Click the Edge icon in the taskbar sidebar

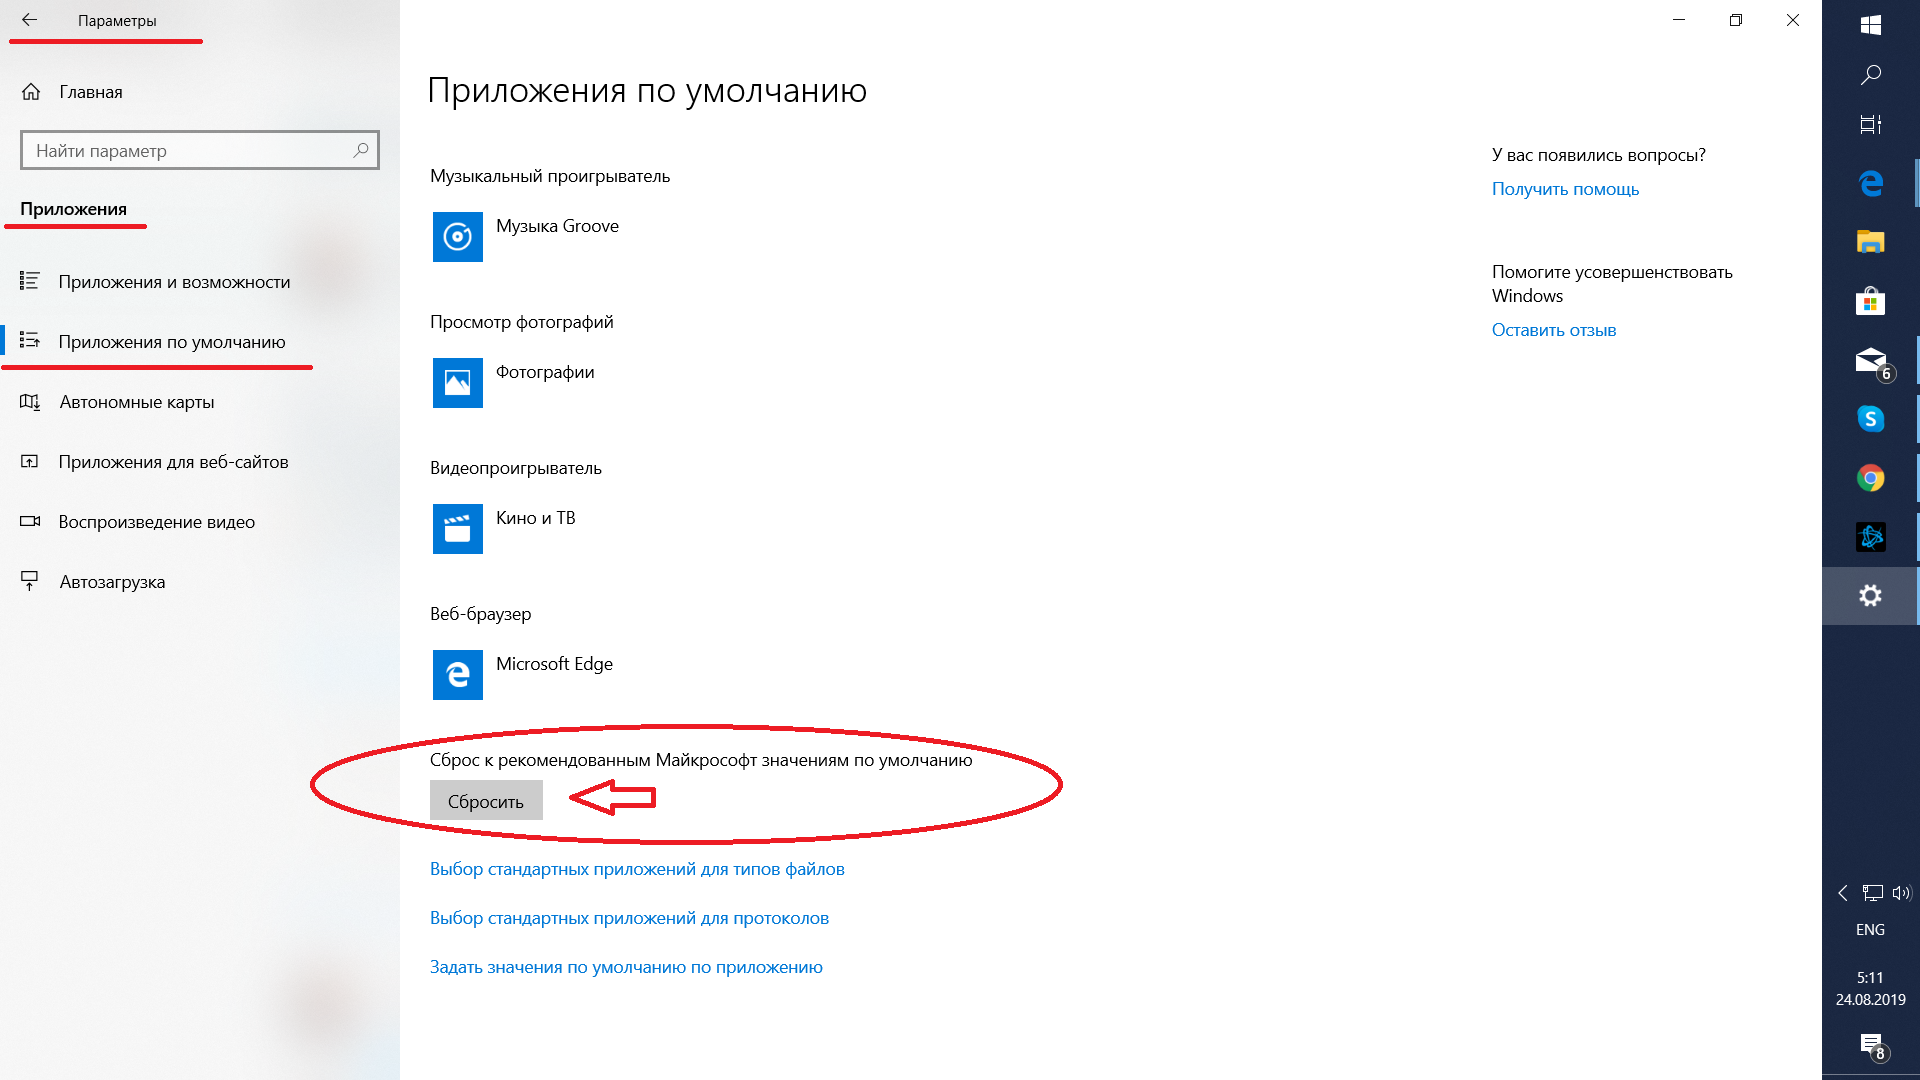1873,181
